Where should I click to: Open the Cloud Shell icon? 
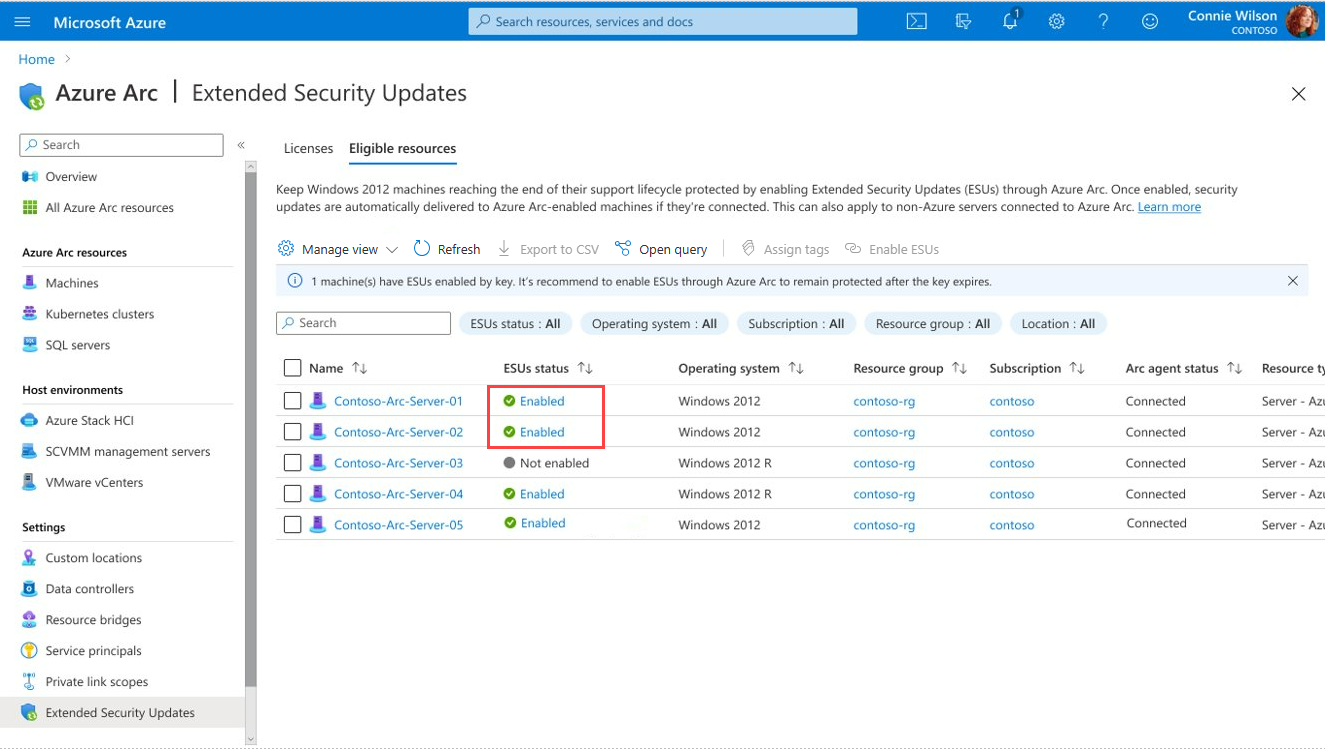click(x=916, y=21)
